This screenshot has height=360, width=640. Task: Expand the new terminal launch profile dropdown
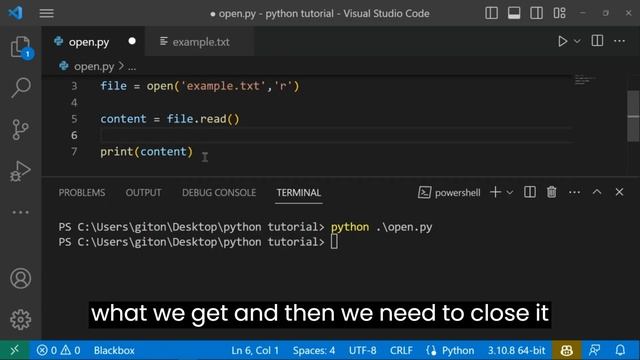click(x=510, y=192)
